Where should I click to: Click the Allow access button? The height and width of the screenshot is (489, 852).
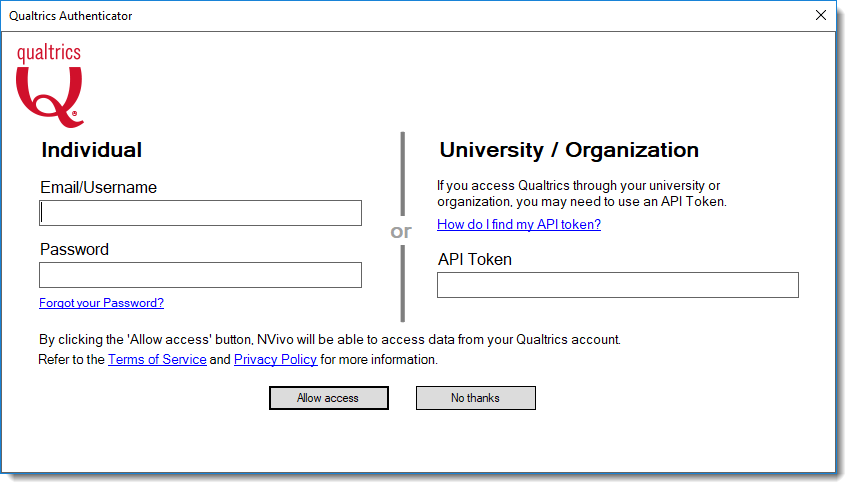pyautogui.click(x=329, y=398)
